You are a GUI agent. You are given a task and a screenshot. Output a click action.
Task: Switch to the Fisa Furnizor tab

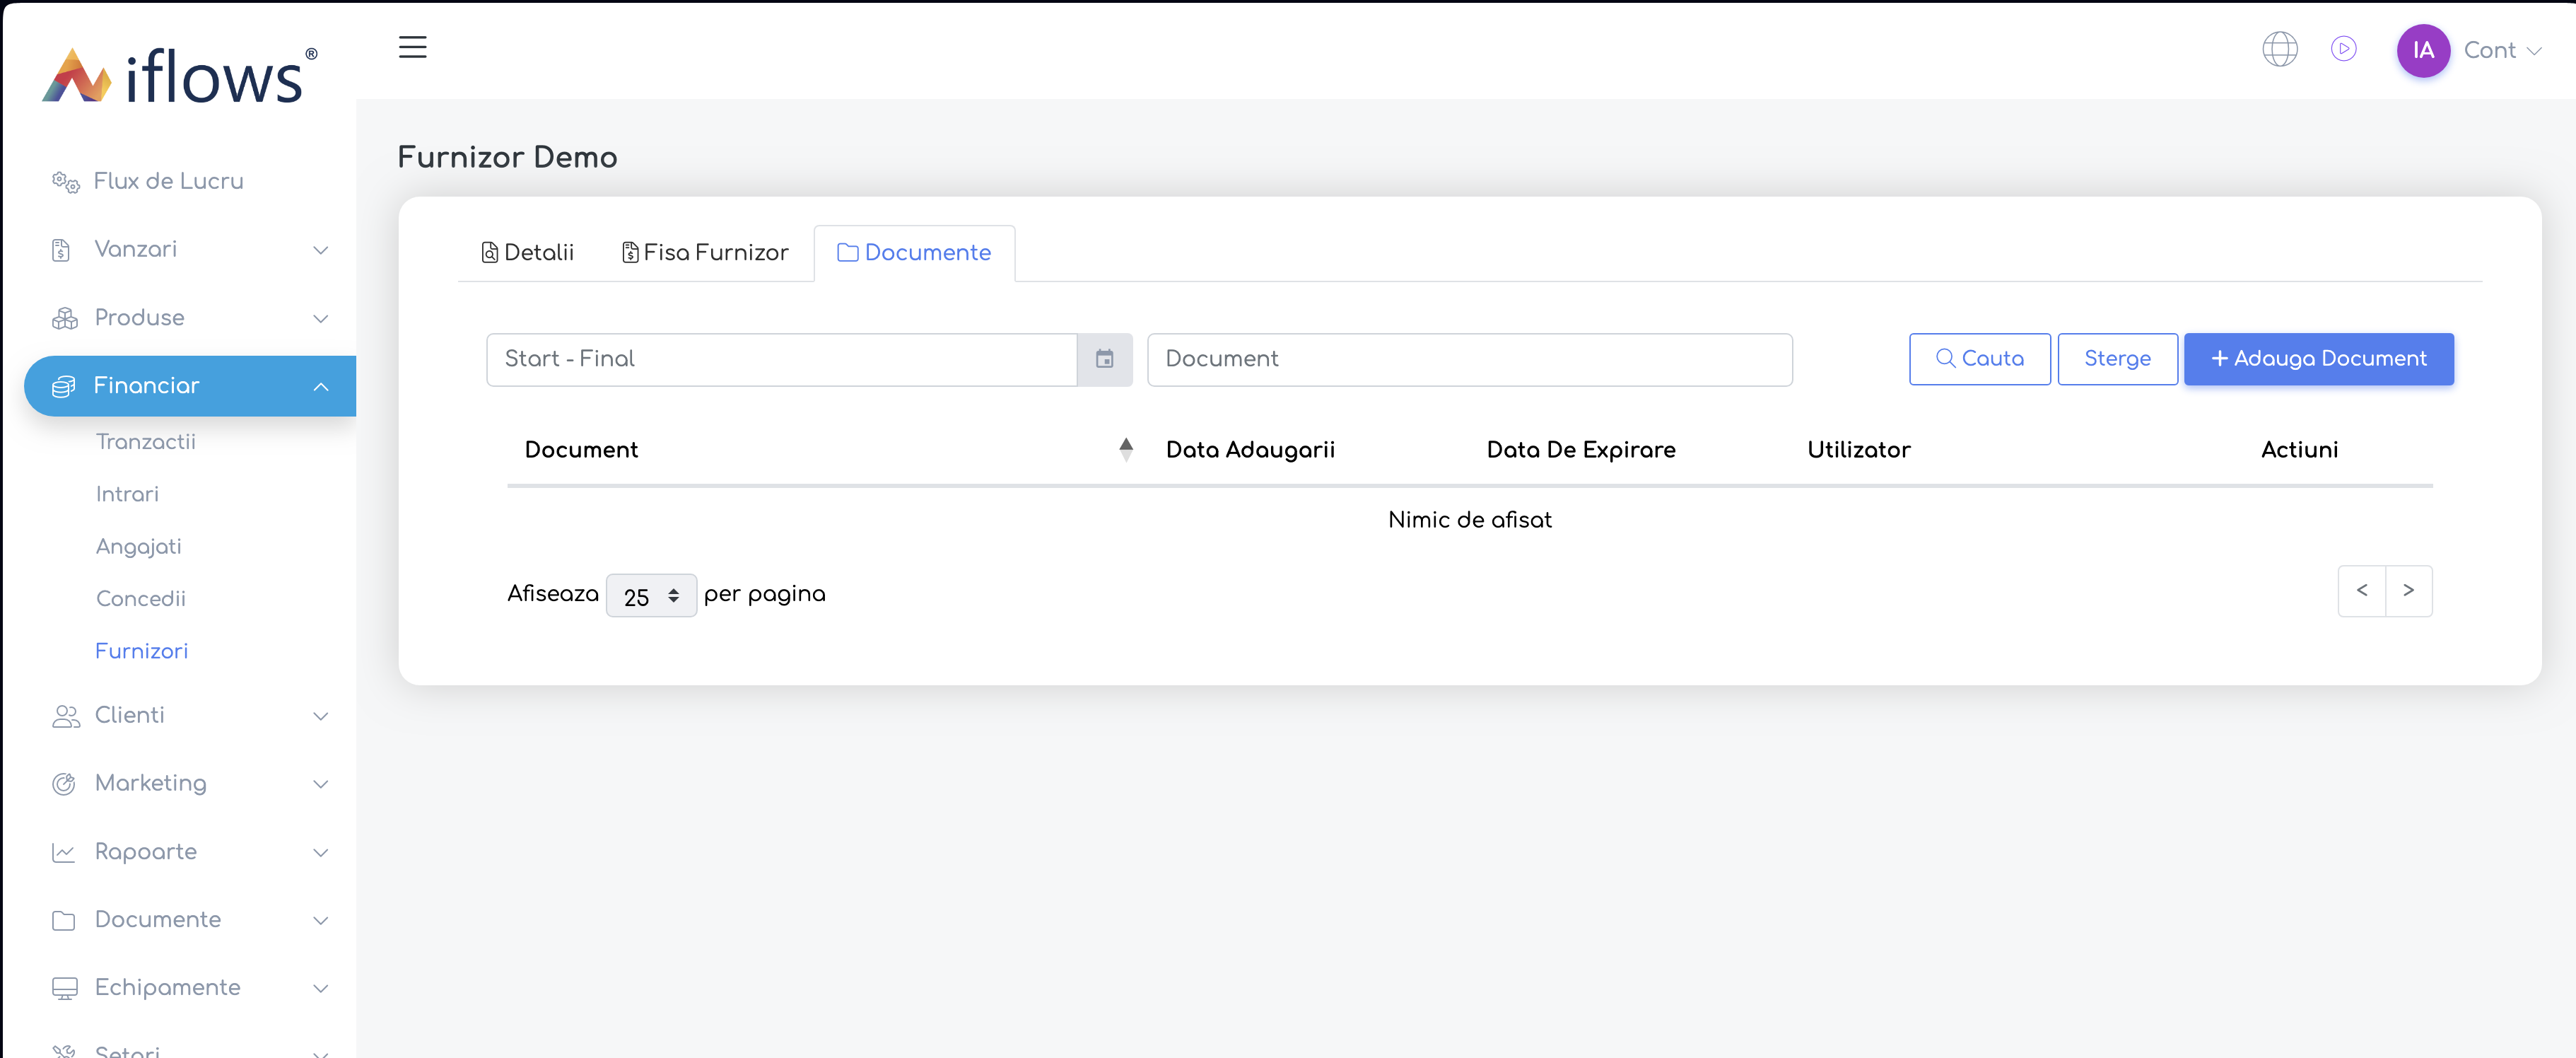coord(705,253)
